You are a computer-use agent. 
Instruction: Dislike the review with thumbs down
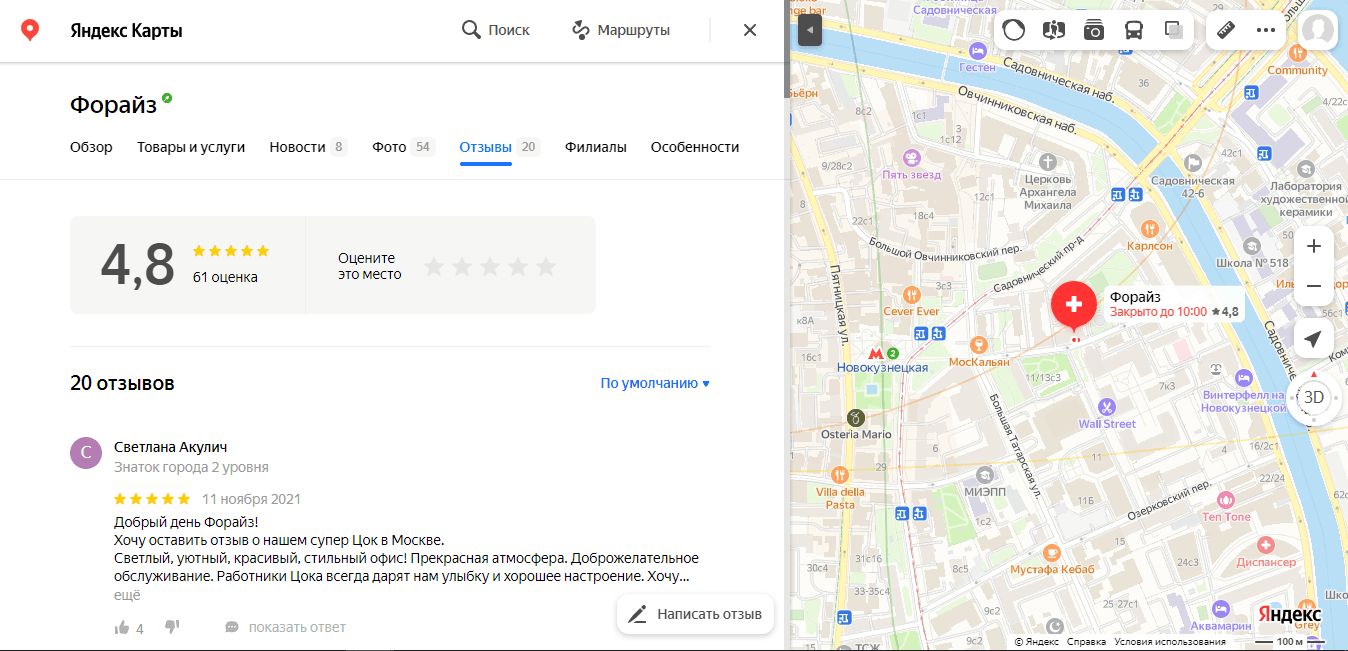[x=172, y=627]
